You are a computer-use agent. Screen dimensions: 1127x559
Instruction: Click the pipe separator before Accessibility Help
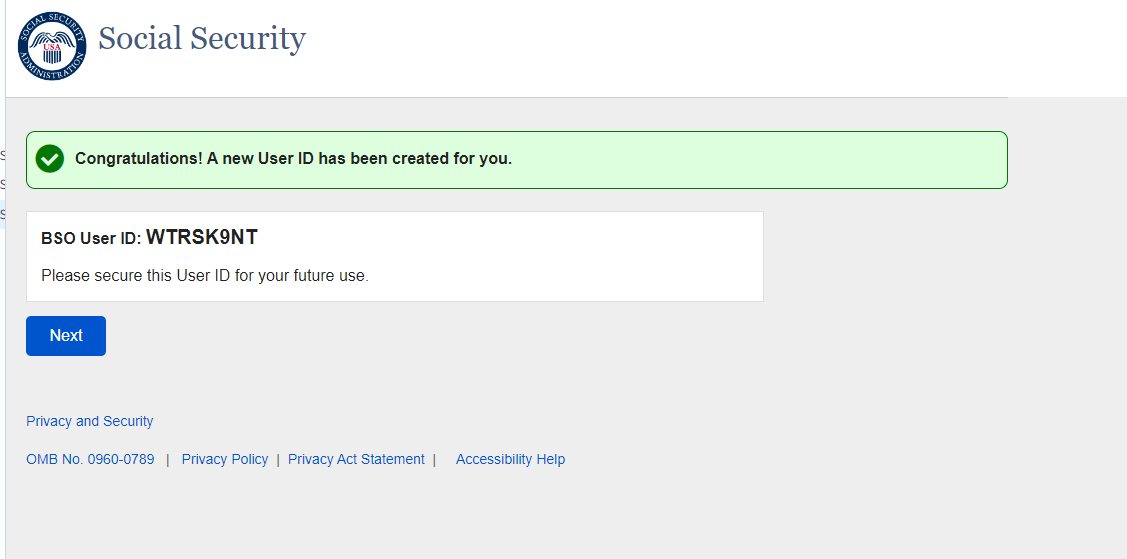(x=435, y=459)
